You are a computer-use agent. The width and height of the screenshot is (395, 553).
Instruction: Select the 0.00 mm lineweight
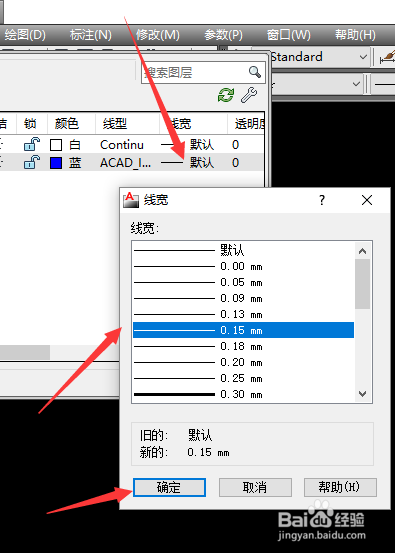pos(243,266)
